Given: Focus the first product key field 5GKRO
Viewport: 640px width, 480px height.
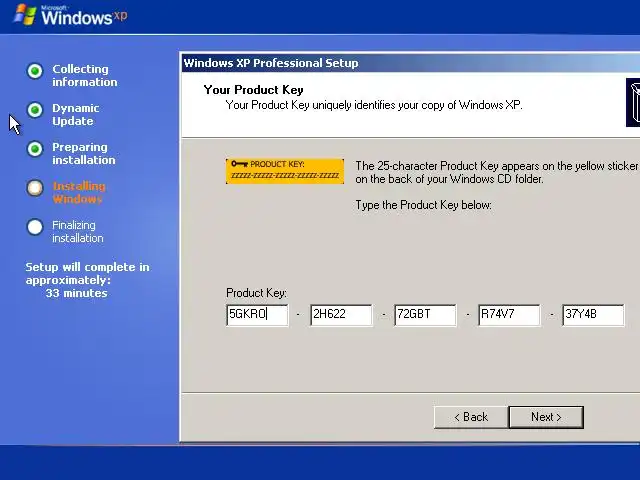Looking at the screenshot, I should [257, 315].
